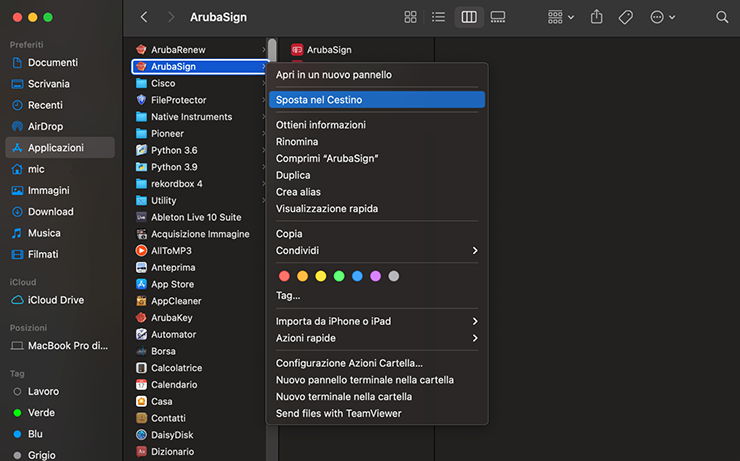740x461 pixels.
Task: Select iCloud Drive in sidebar
Action: tap(55, 300)
